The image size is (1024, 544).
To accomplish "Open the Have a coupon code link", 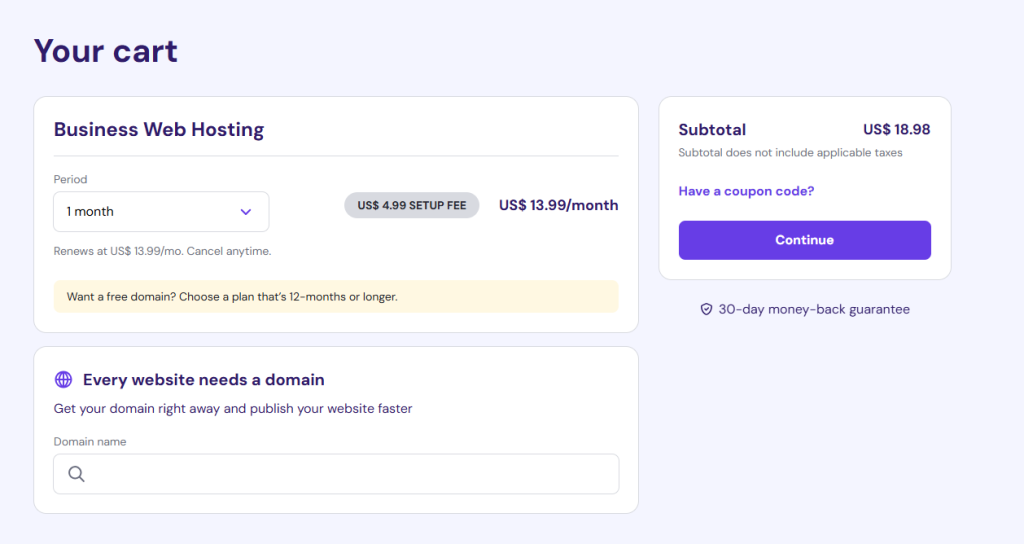I will click(x=746, y=191).
